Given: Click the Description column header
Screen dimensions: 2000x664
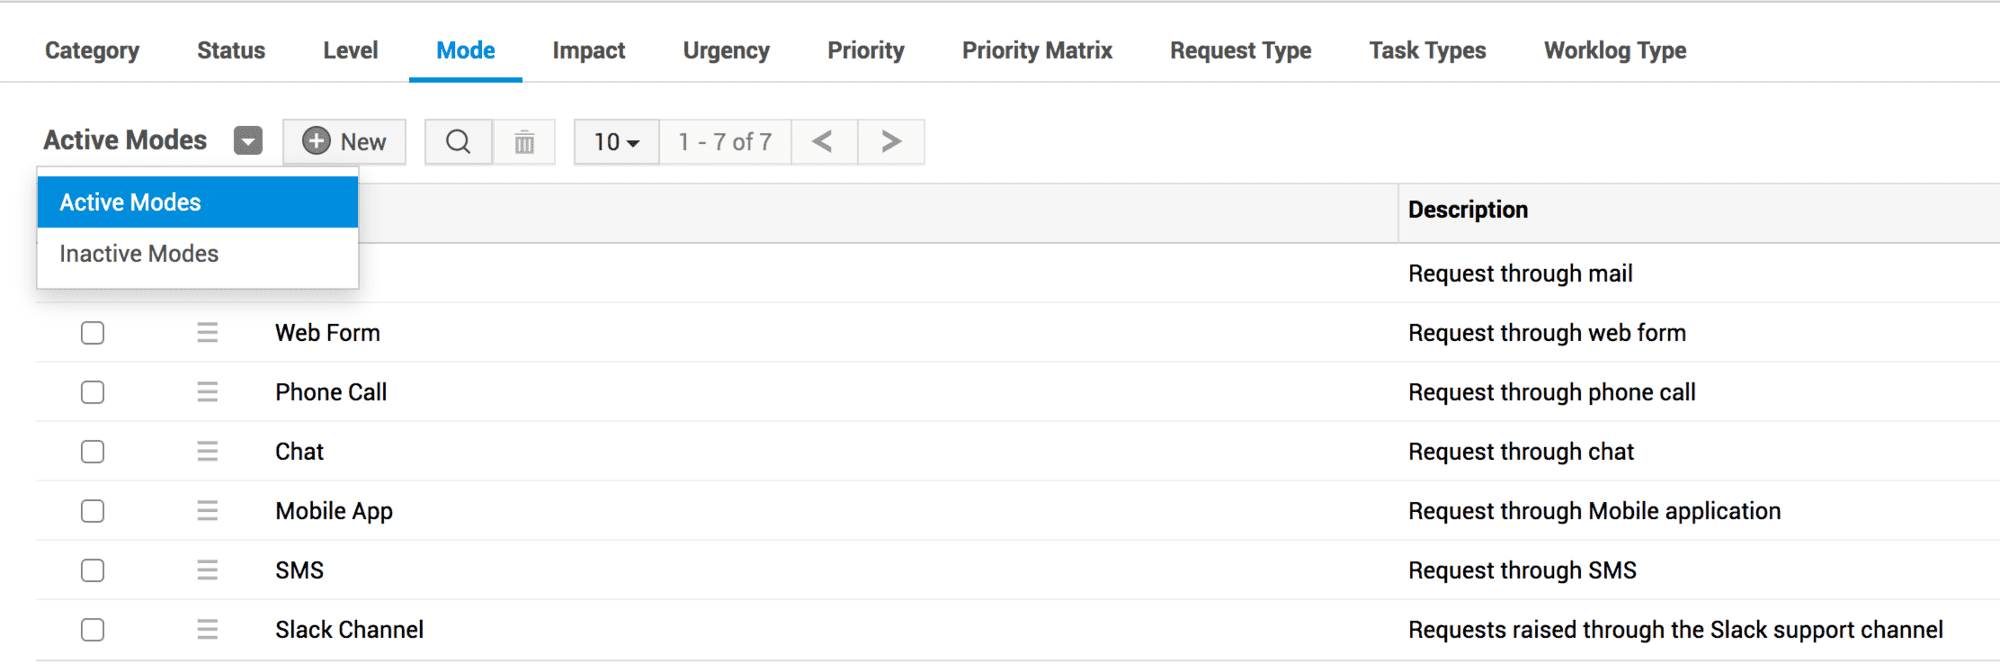Looking at the screenshot, I should (1468, 210).
